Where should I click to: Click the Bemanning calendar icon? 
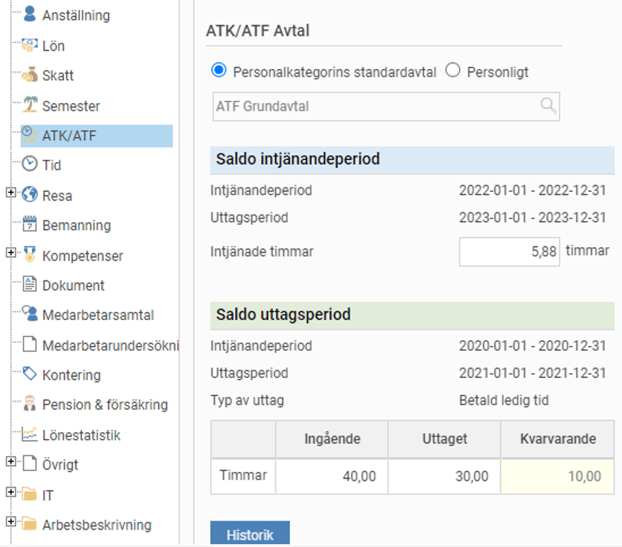pyautogui.click(x=29, y=225)
